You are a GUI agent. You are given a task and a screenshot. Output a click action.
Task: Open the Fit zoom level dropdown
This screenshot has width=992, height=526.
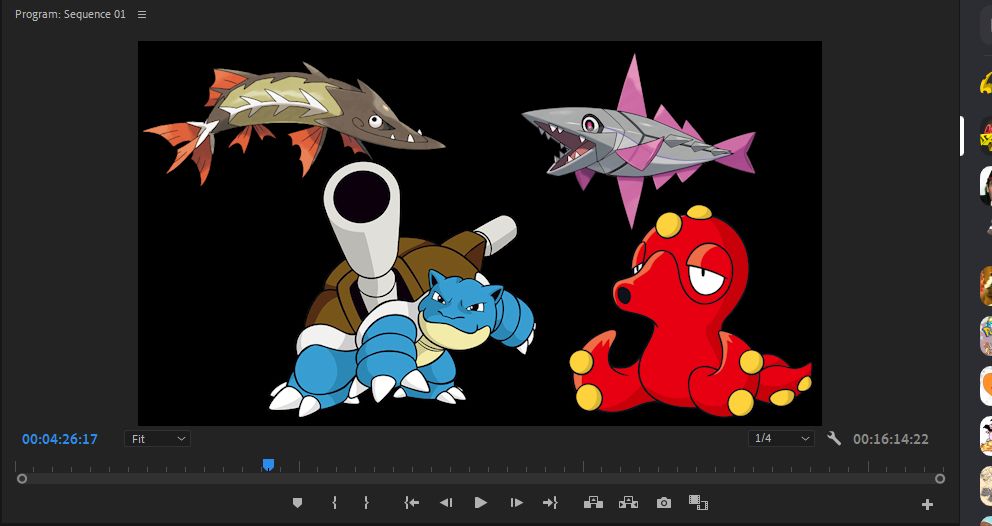pyautogui.click(x=157, y=439)
